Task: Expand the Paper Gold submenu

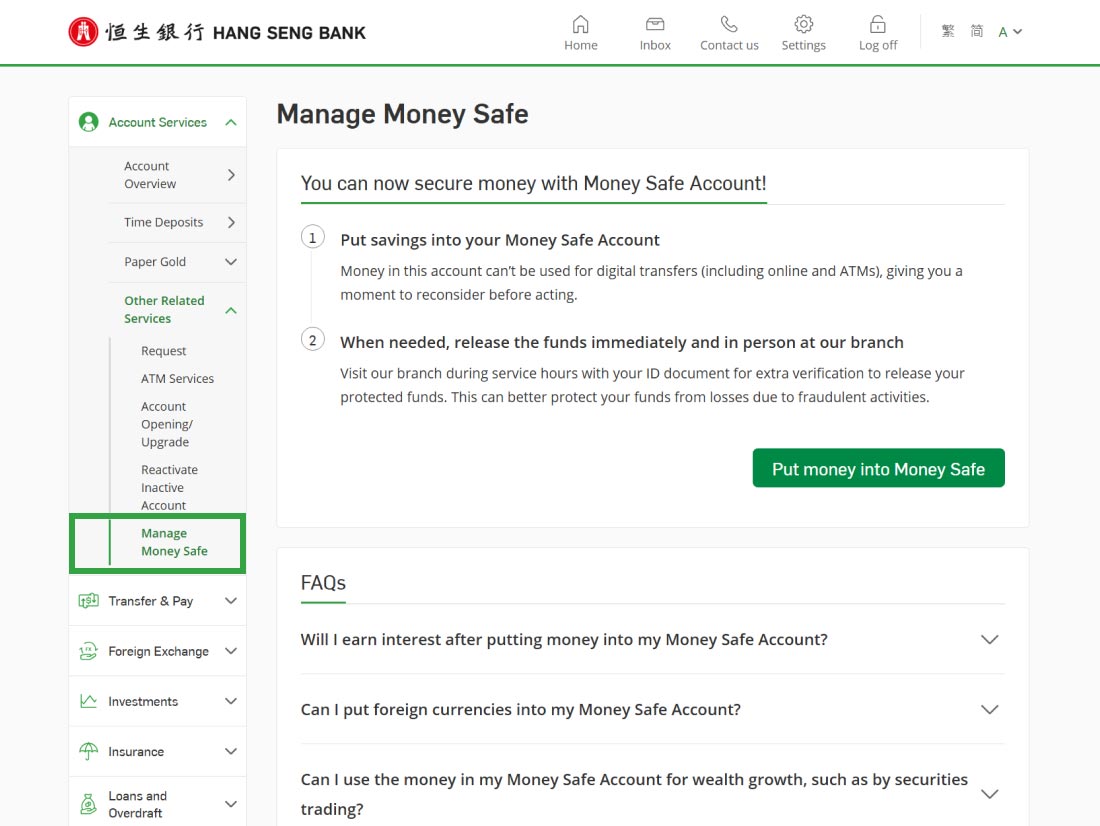Action: (x=231, y=262)
